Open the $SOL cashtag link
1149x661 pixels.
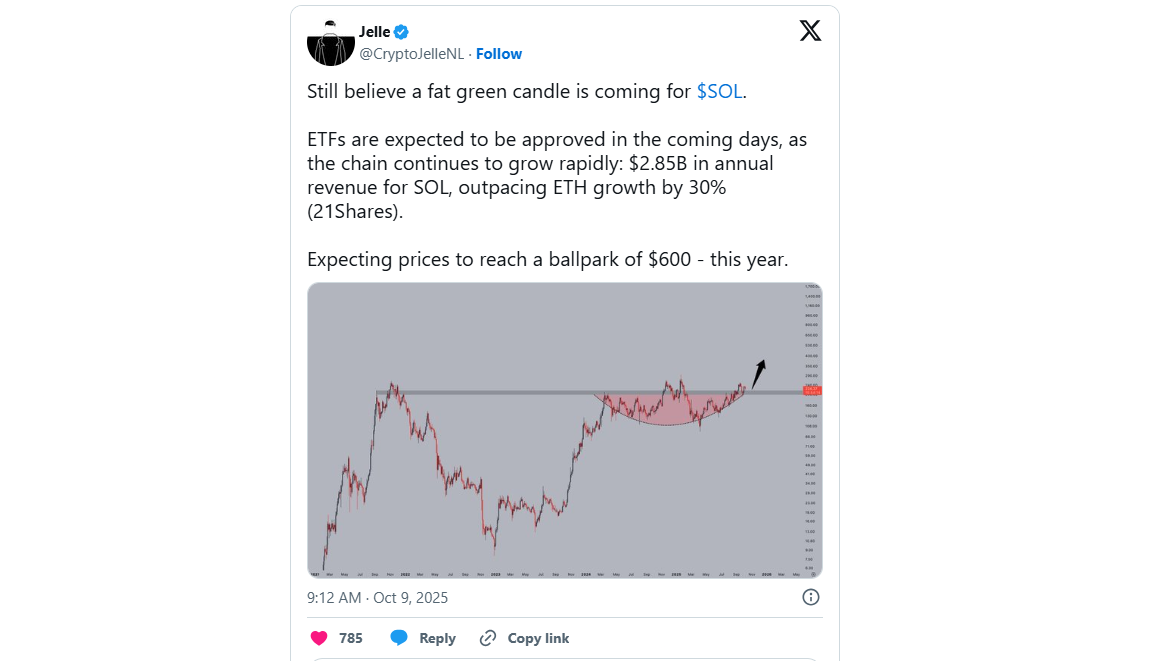click(719, 91)
